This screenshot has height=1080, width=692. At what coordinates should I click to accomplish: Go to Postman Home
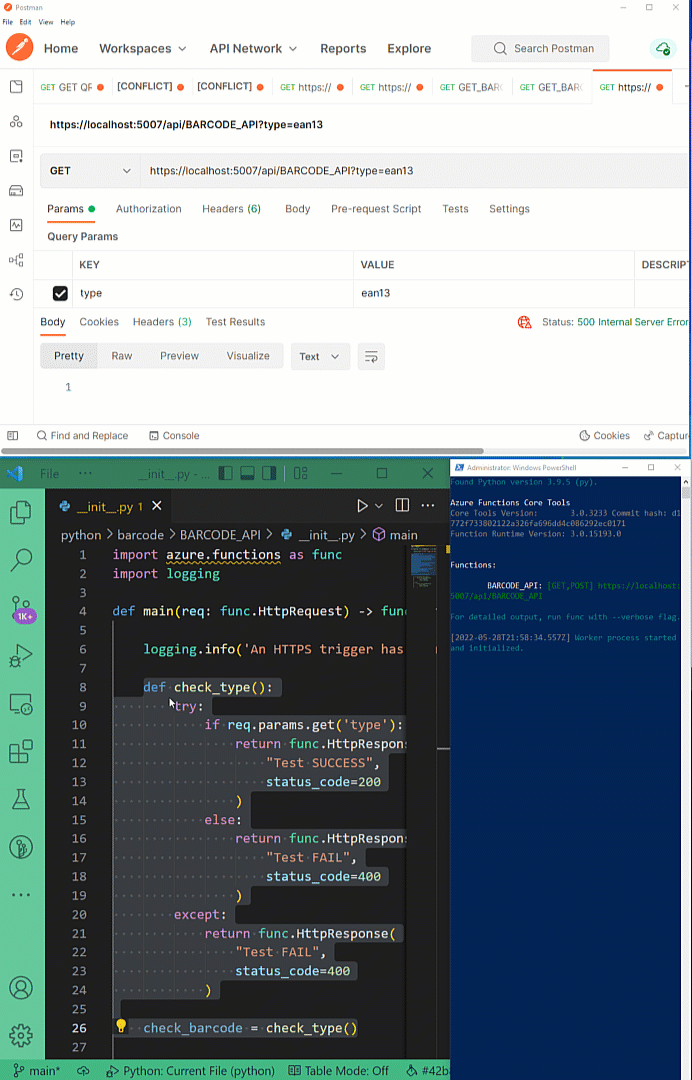[61, 49]
